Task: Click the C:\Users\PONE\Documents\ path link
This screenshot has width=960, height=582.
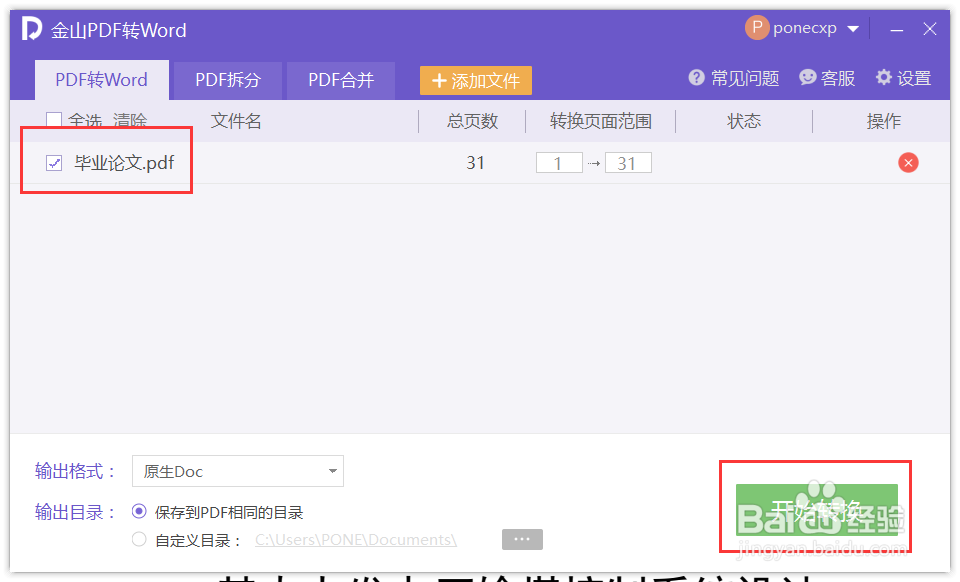Action: click(x=356, y=540)
